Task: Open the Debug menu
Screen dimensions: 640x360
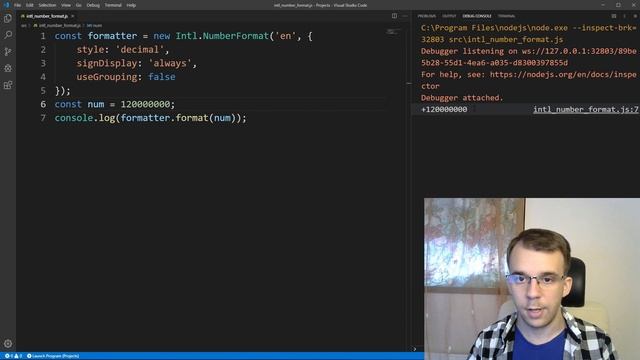Action: click(x=93, y=5)
